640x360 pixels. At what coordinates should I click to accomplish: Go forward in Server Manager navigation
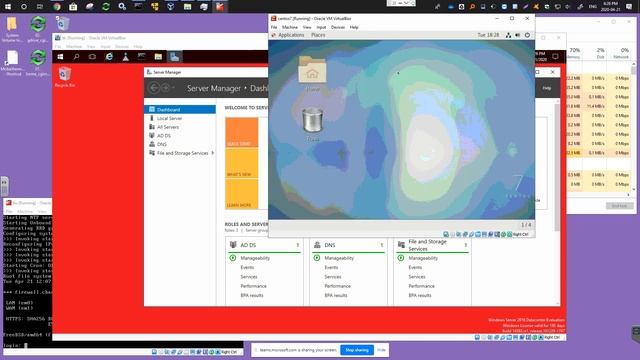166,88
